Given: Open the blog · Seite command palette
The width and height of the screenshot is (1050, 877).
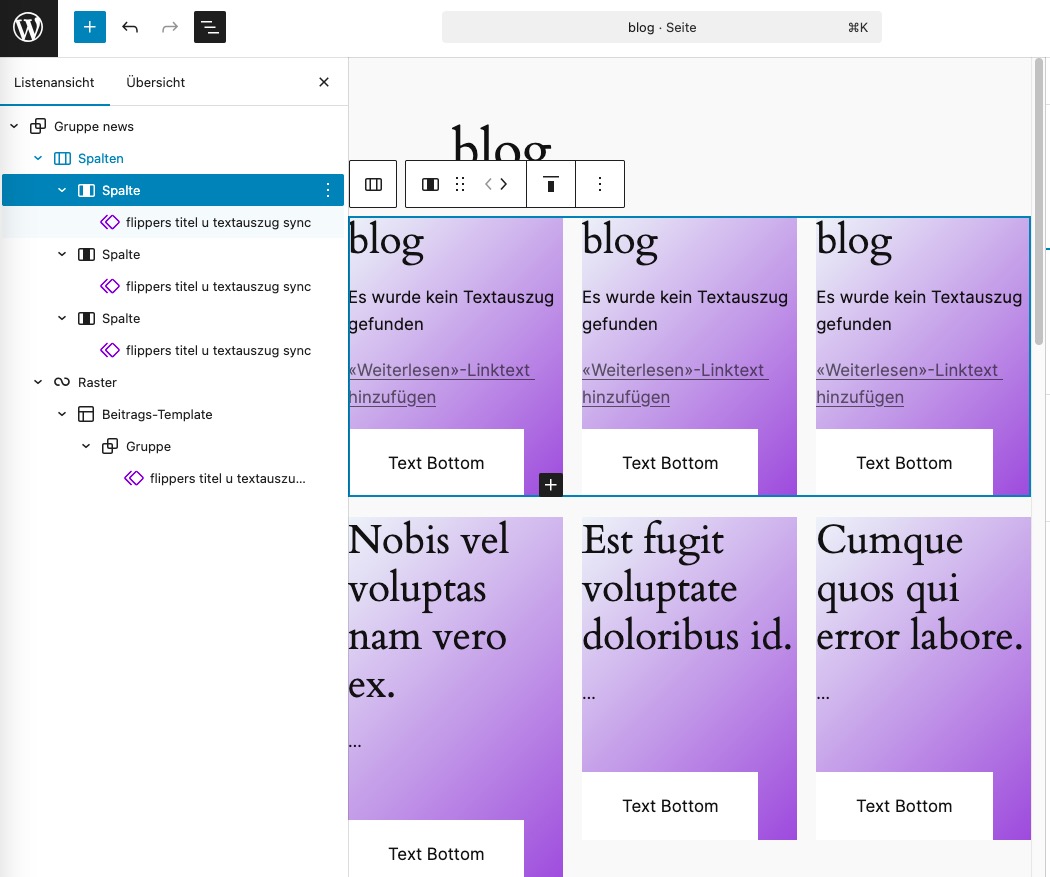Looking at the screenshot, I should [x=661, y=28].
